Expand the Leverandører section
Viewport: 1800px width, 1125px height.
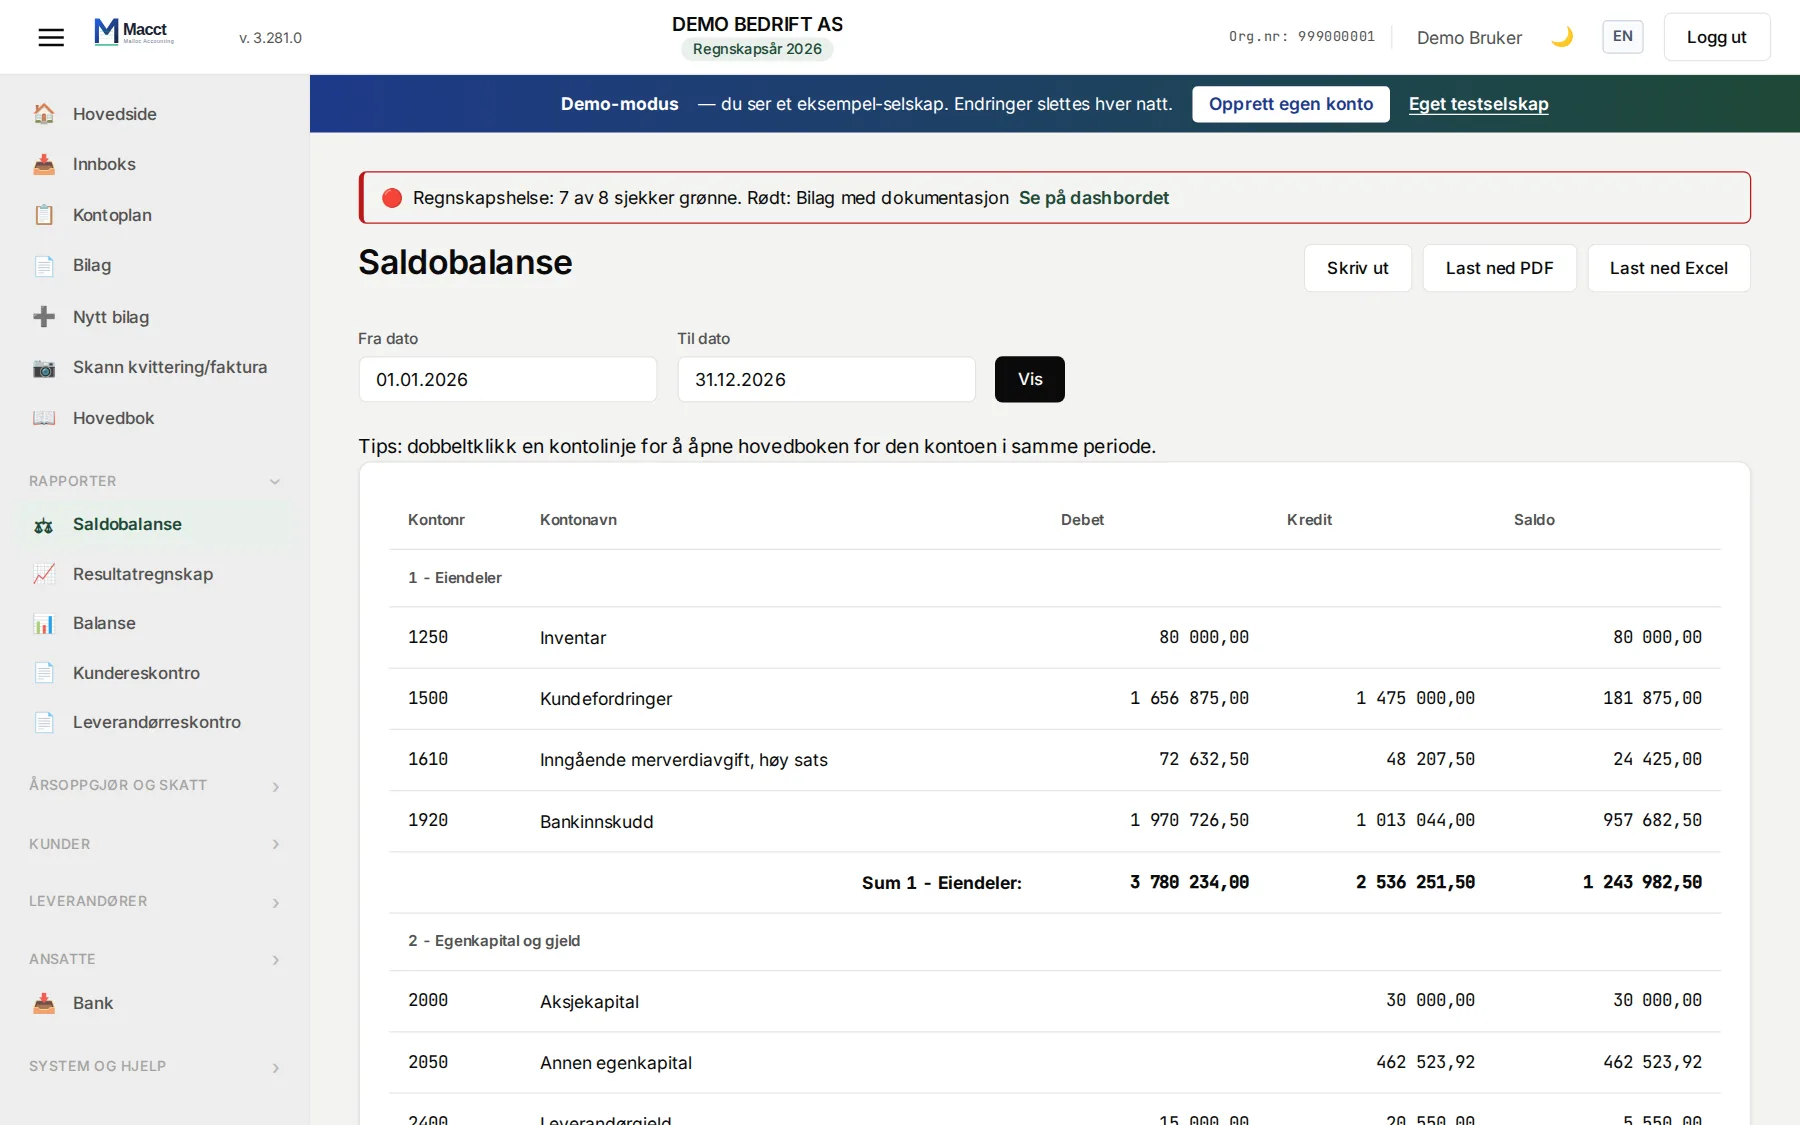(x=155, y=902)
